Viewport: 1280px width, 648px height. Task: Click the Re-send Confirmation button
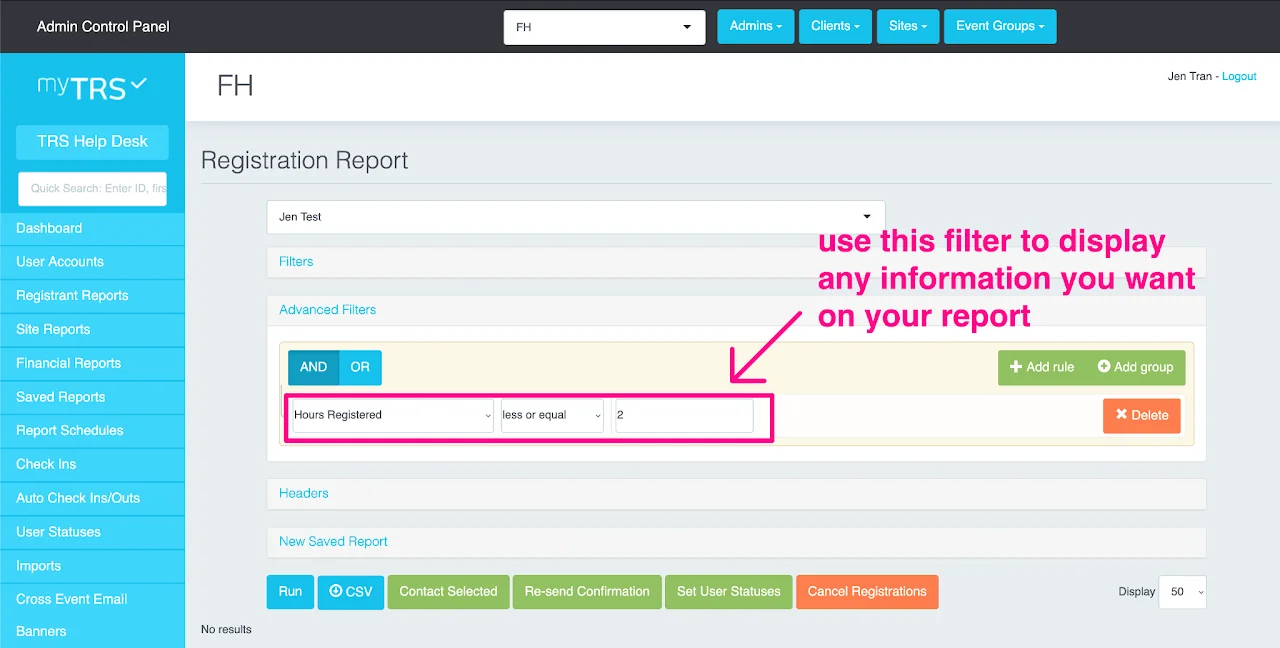pos(587,592)
